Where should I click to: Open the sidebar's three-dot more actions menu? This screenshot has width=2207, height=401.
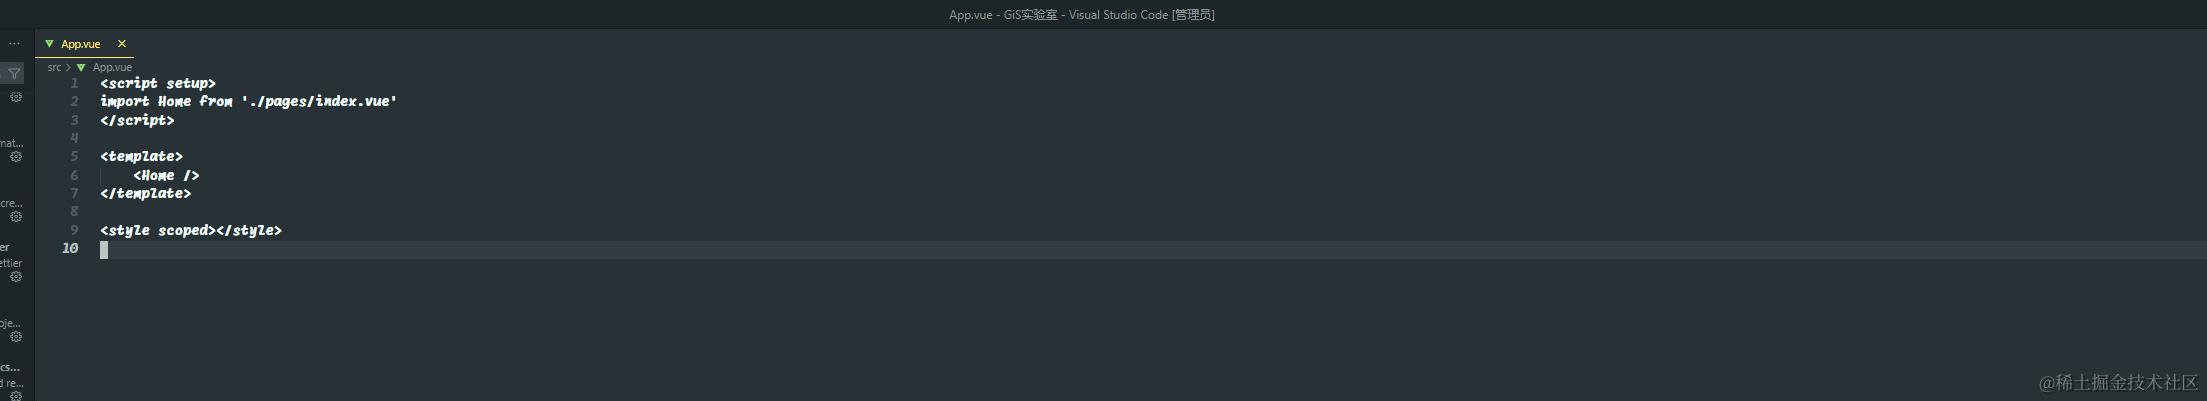(x=14, y=44)
